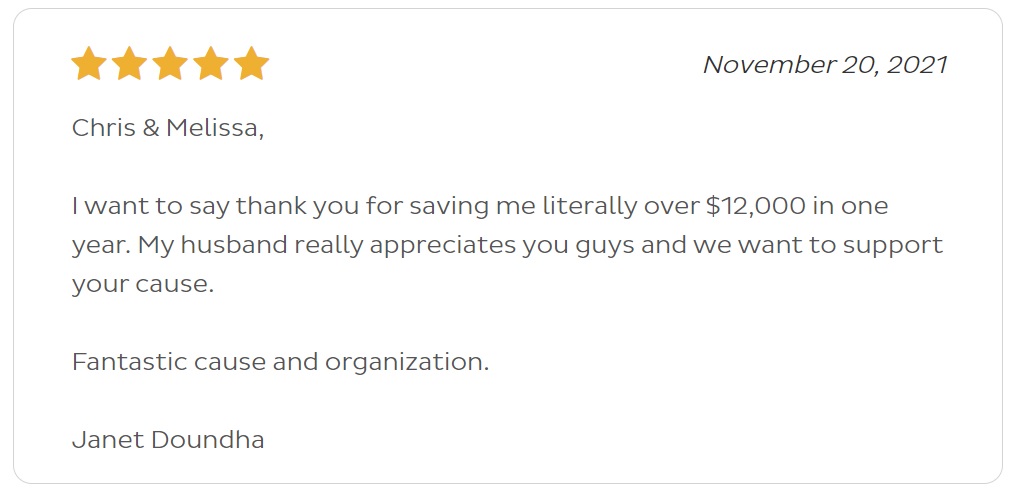The image size is (1015, 495).
Task: Click the reviewer name Janet Doundha
Action: [x=168, y=440]
